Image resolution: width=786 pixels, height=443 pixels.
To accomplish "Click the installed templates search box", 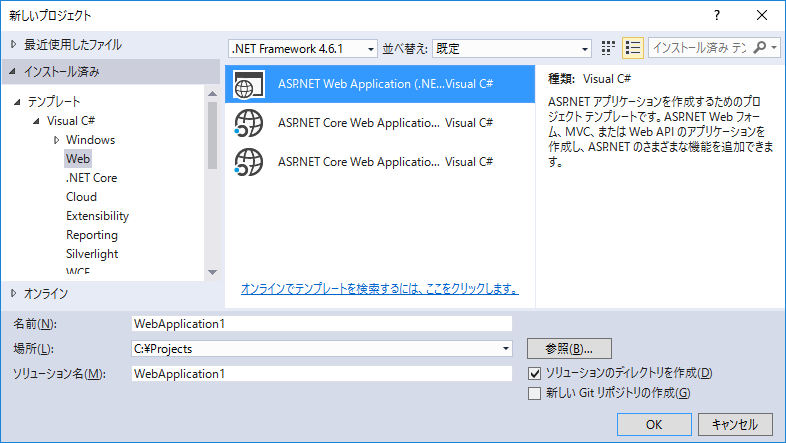I will 700,48.
